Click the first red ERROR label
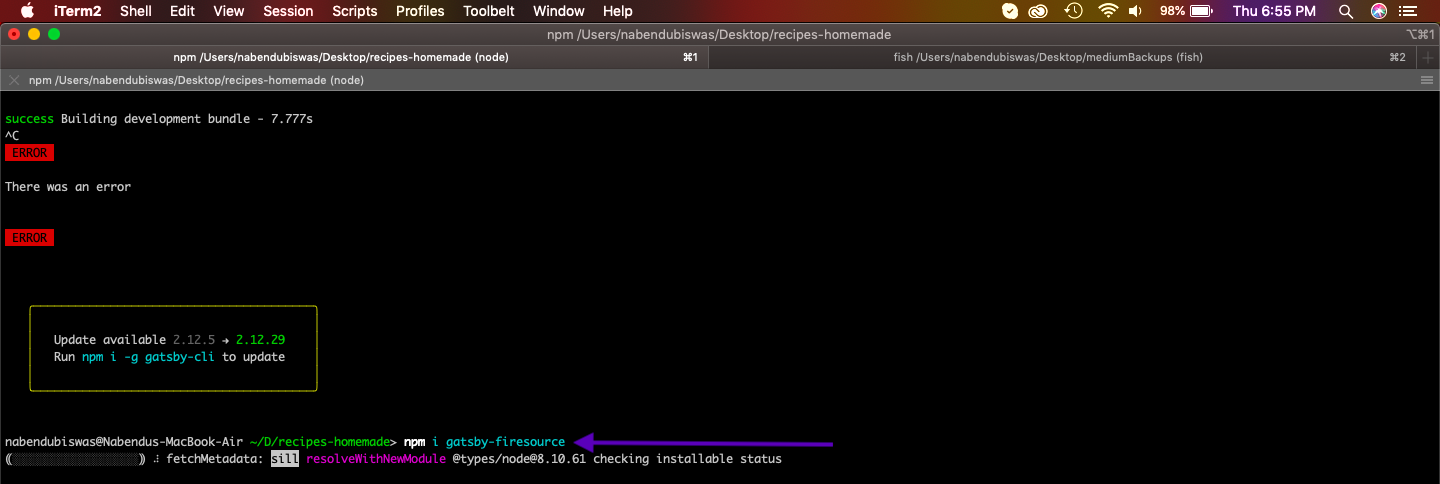 point(29,153)
